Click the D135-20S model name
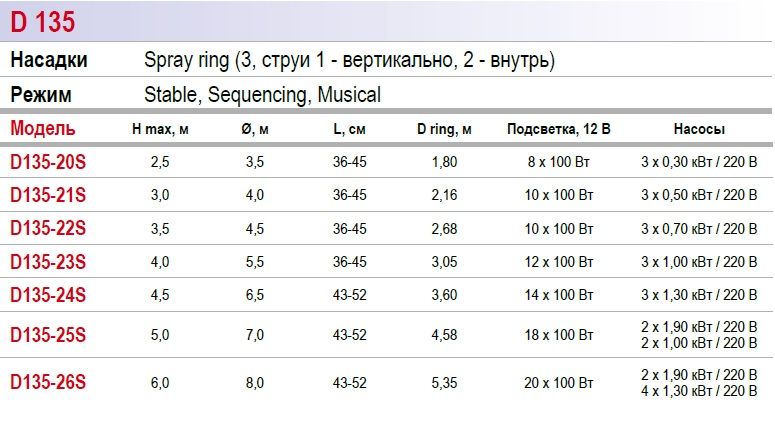 48,160
